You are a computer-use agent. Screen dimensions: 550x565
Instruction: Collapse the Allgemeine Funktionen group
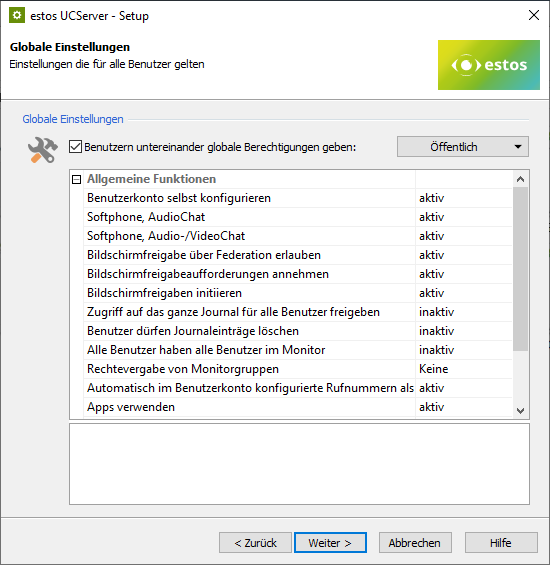[x=76, y=179]
